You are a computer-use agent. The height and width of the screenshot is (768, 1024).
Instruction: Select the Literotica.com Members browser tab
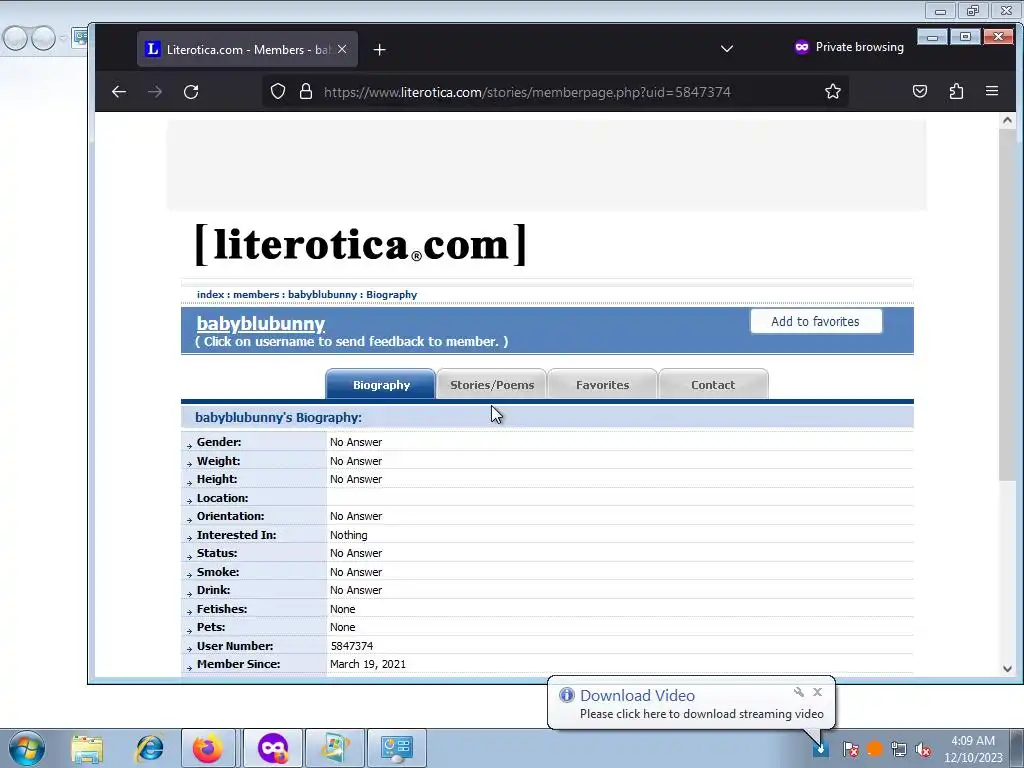(x=248, y=49)
